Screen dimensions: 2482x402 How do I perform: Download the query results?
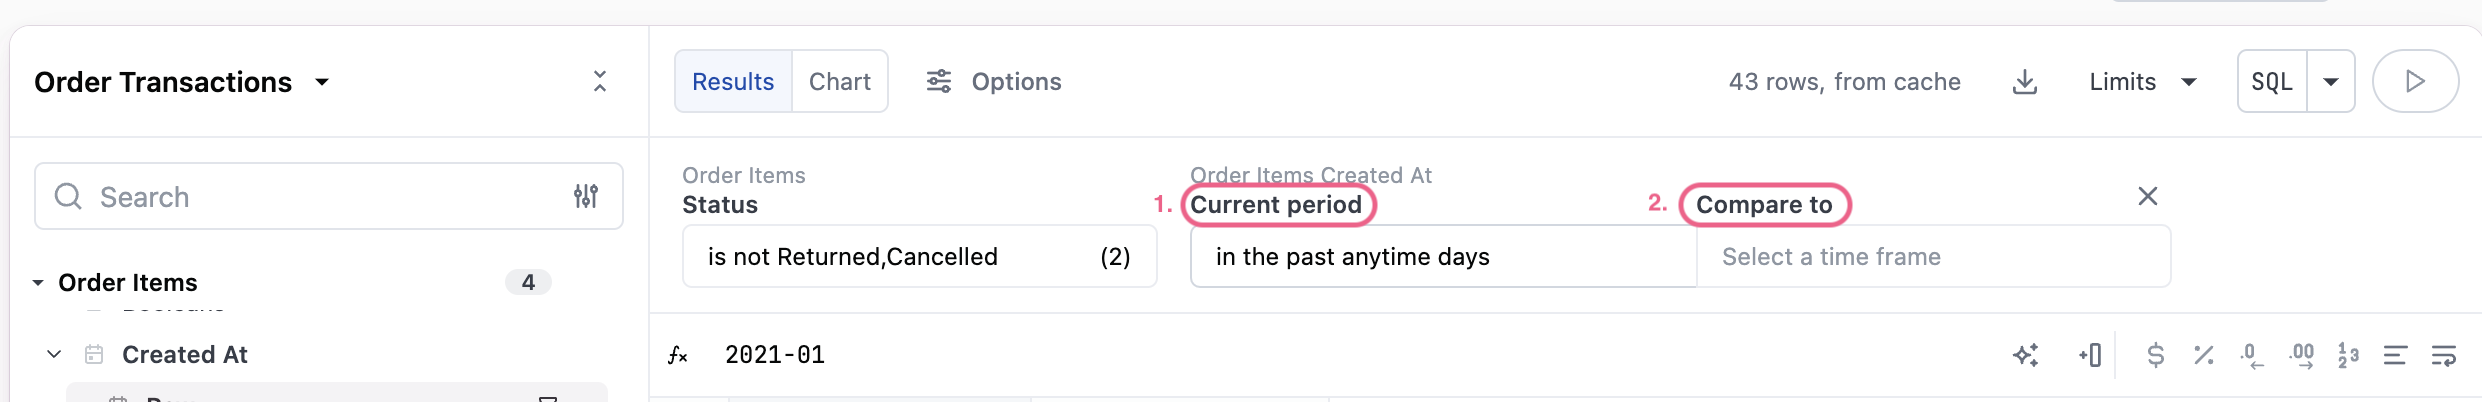(2024, 82)
